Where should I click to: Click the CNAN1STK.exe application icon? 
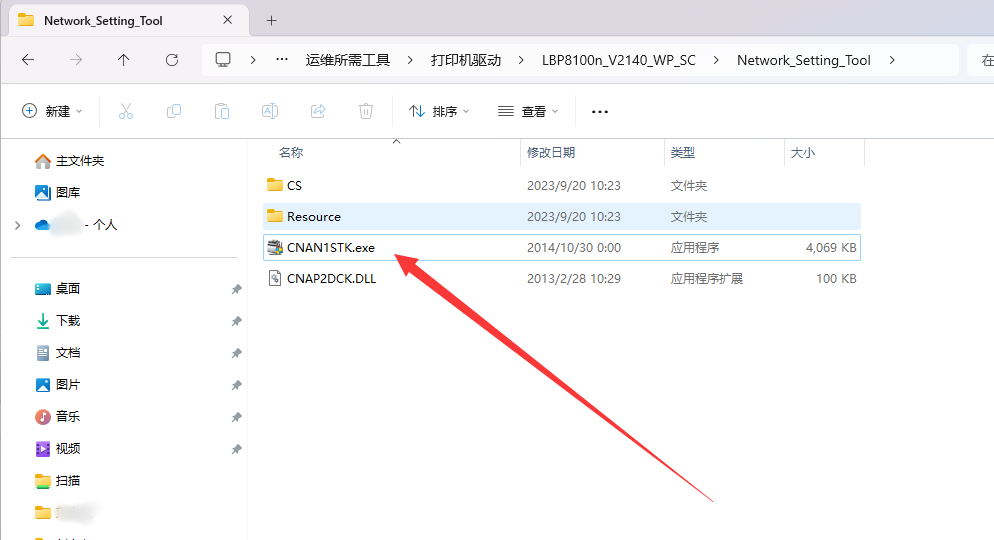coord(274,247)
